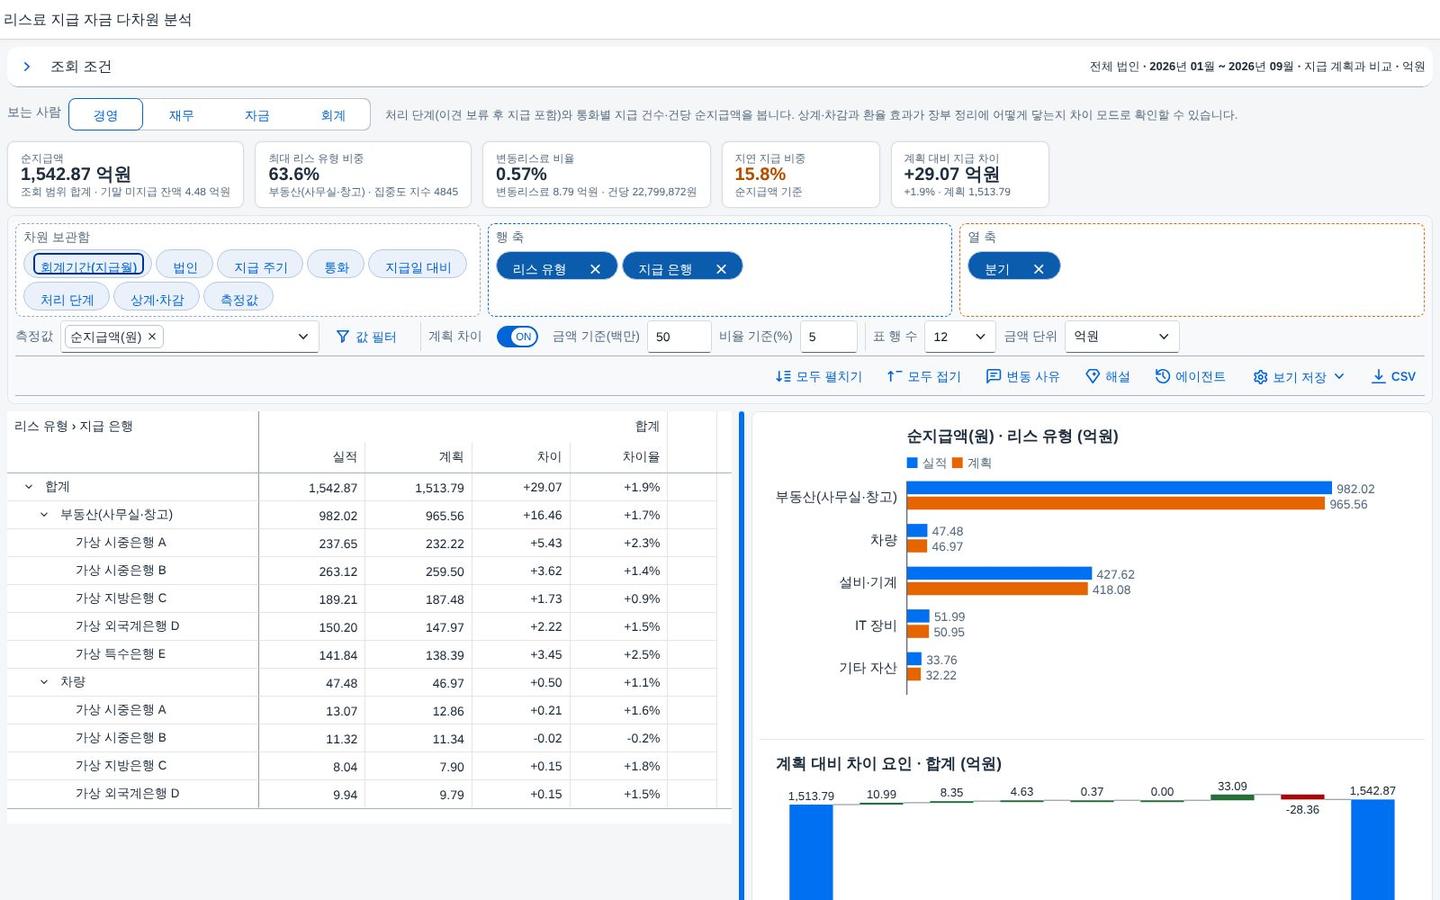Screen dimensions: 1440x900
Task: Open the 값 필터 funnel filter
Action: click(x=366, y=337)
